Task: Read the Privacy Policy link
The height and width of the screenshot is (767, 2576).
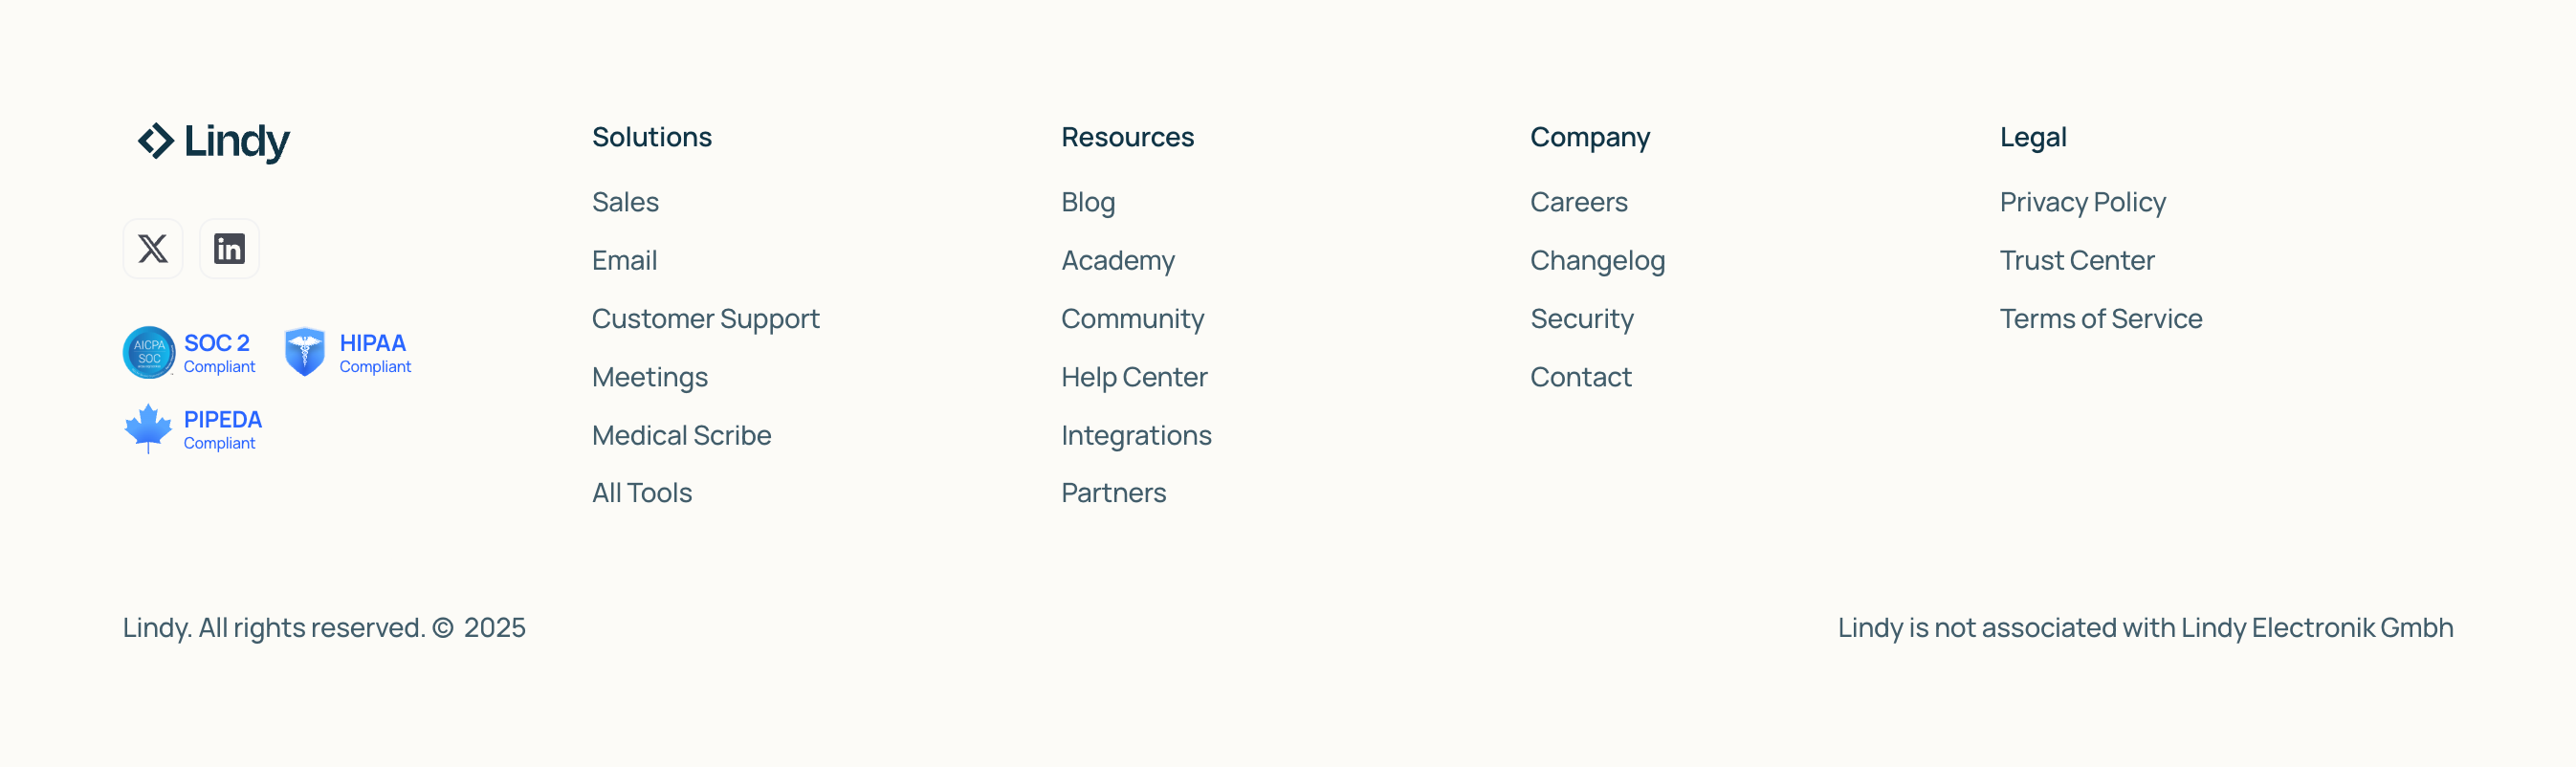Action: click(x=2082, y=202)
